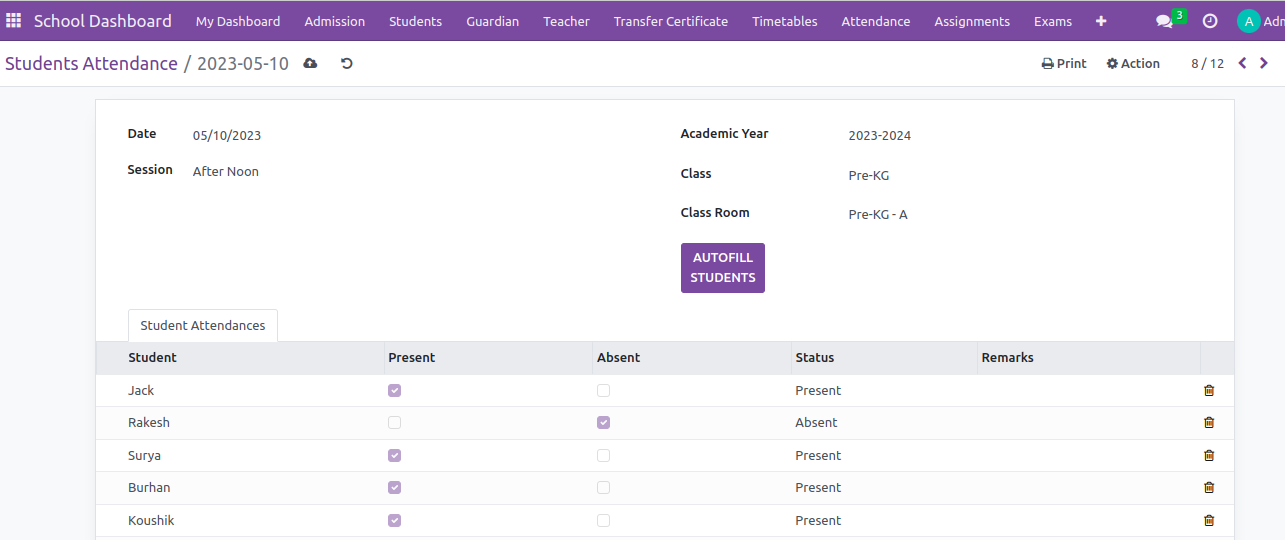Open the activities clock icon

1210,21
